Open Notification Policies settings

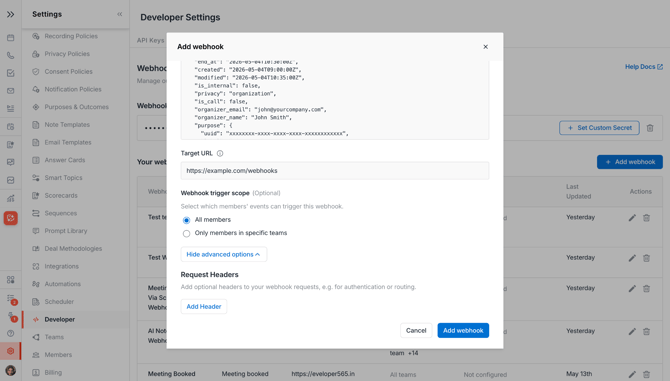click(73, 89)
